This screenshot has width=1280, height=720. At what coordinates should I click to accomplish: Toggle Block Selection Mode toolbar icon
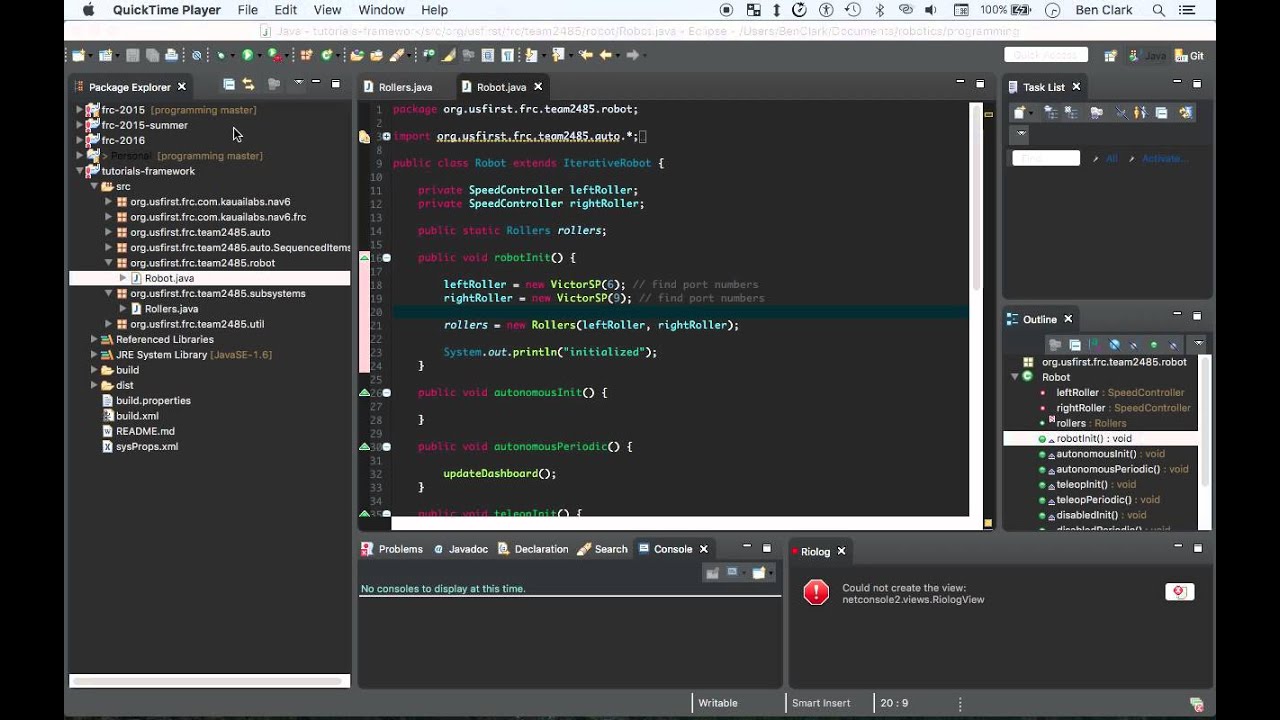tap(487, 55)
